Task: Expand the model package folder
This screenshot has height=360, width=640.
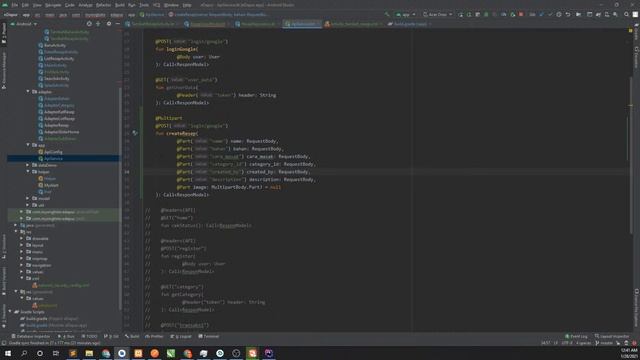Action: tap(28, 198)
